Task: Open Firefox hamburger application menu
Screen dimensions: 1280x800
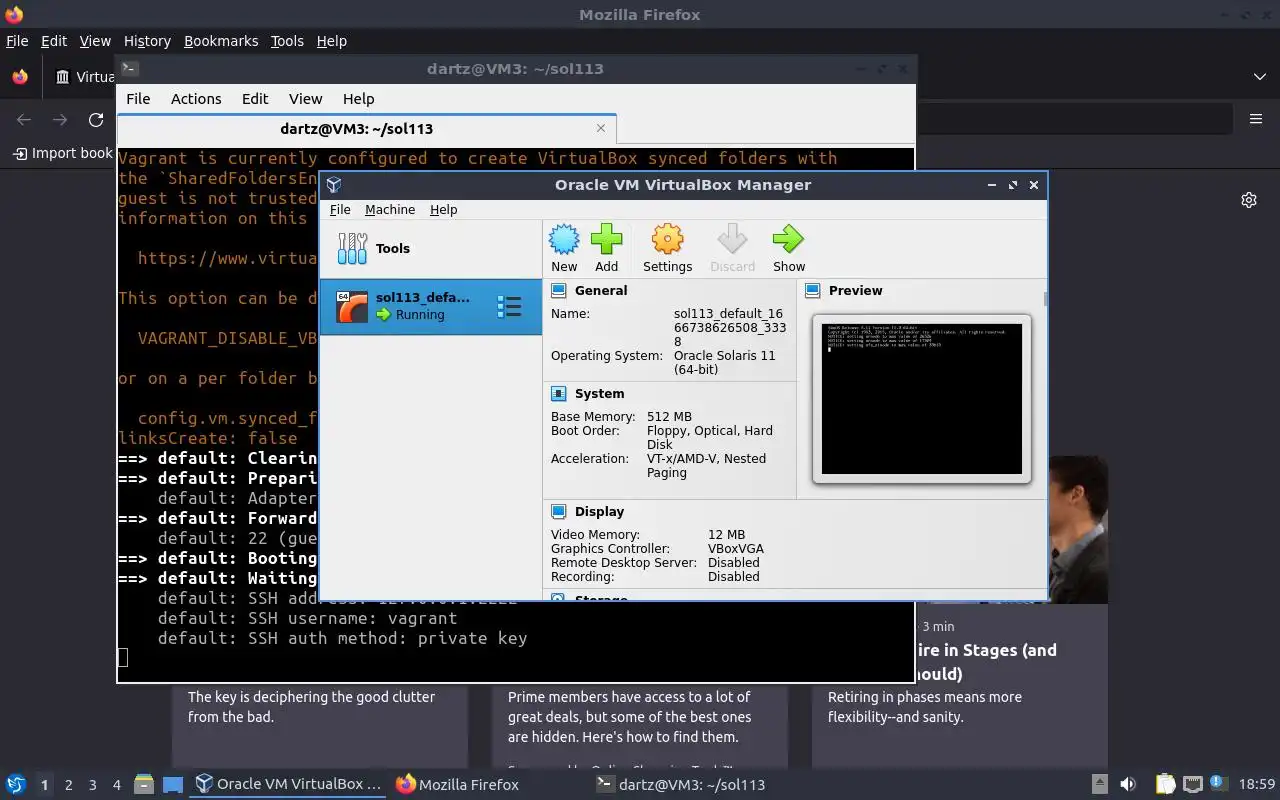Action: [1256, 120]
